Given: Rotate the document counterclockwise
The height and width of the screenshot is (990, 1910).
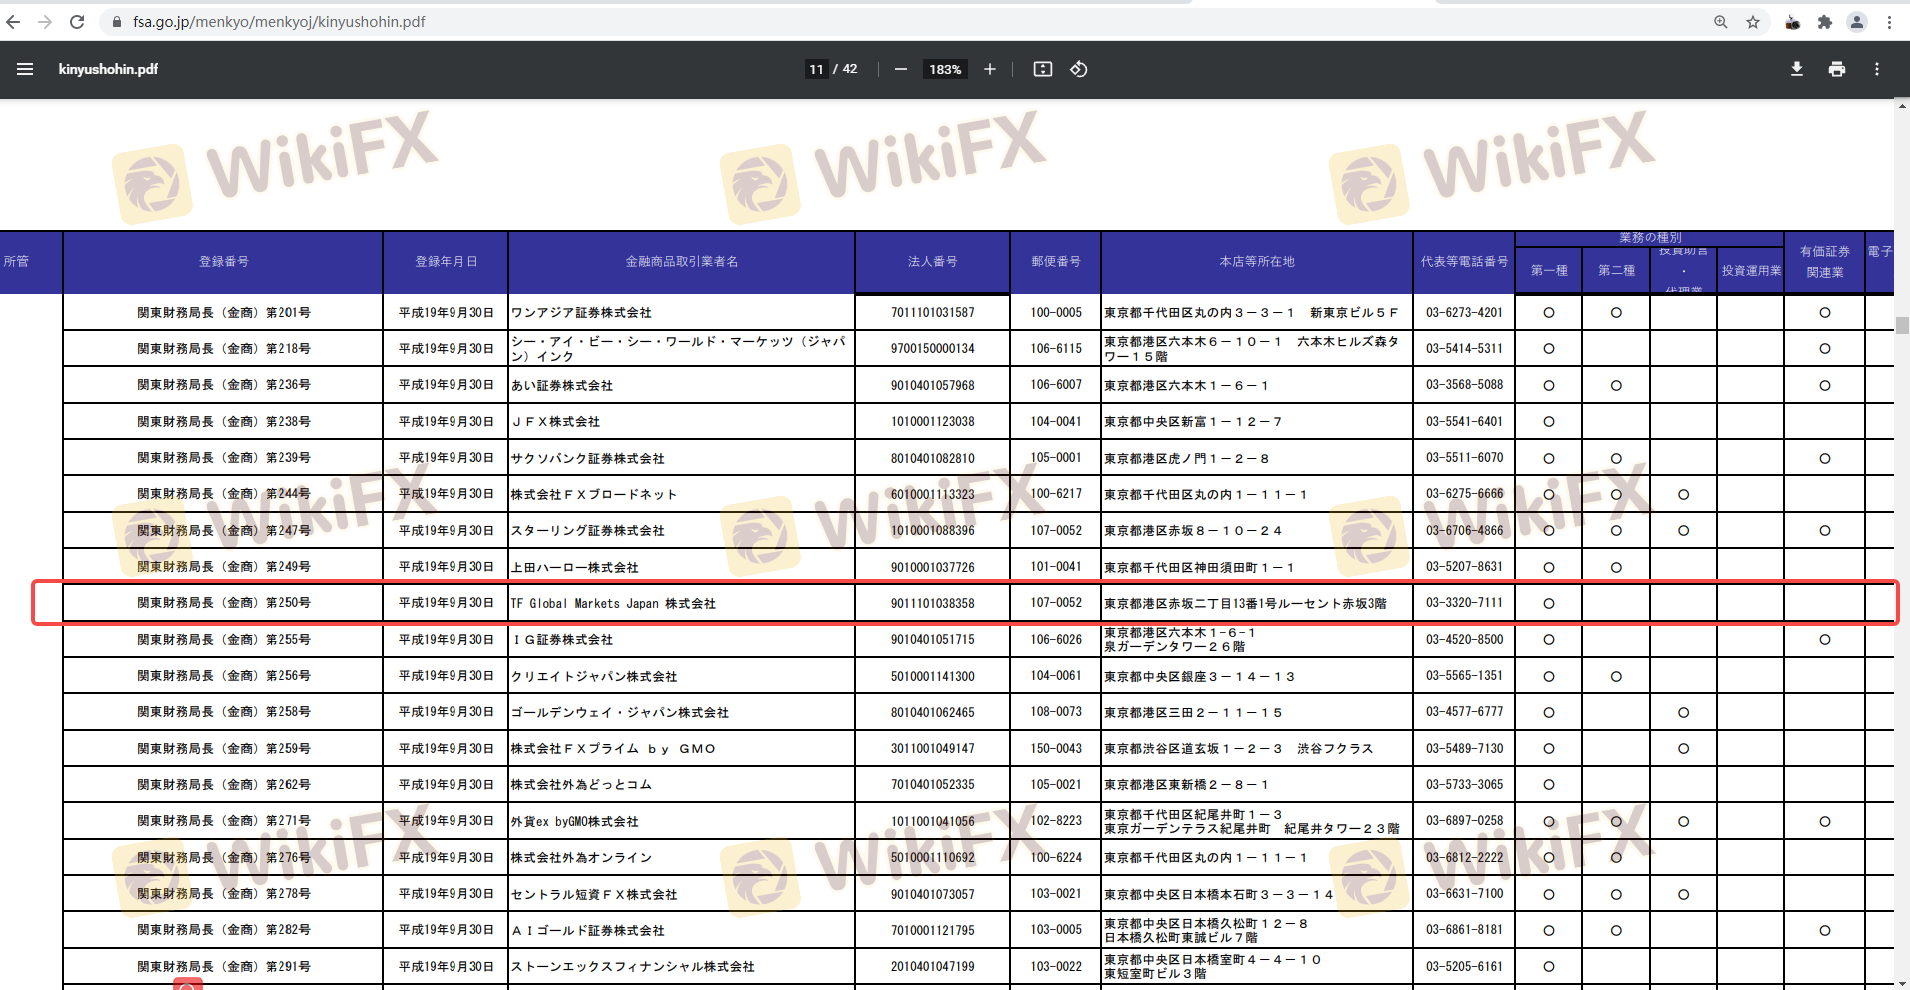Looking at the screenshot, I should 1079,69.
